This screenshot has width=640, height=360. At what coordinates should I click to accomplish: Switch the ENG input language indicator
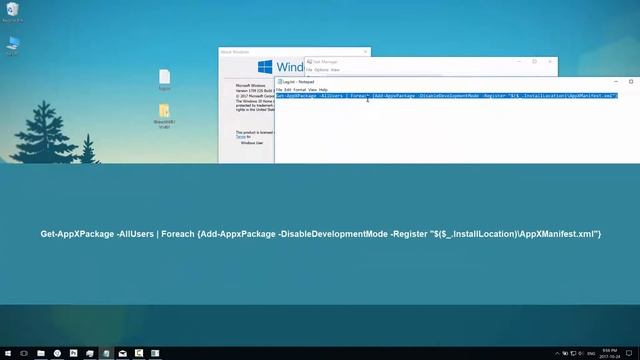click(x=591, y=353)
